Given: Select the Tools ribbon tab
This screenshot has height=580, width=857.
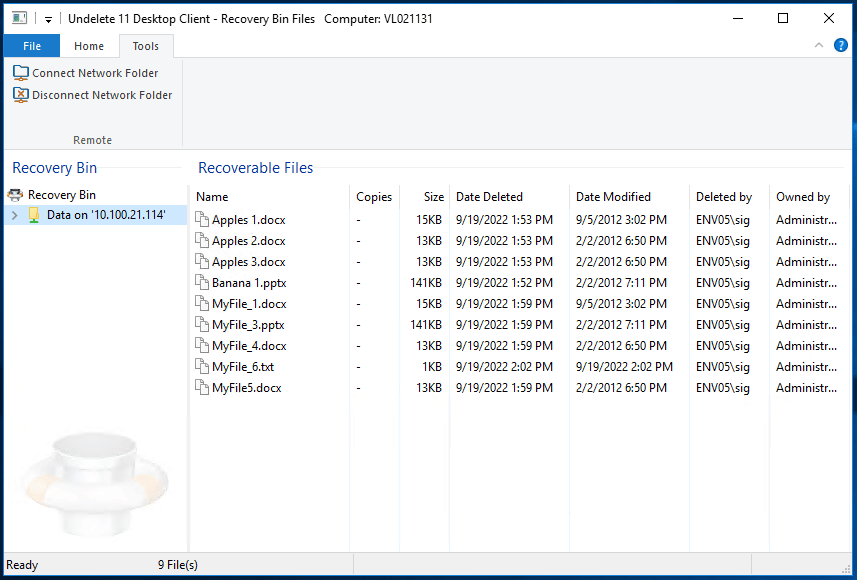Looking at the screenshot, I should (x=145, y=45).
